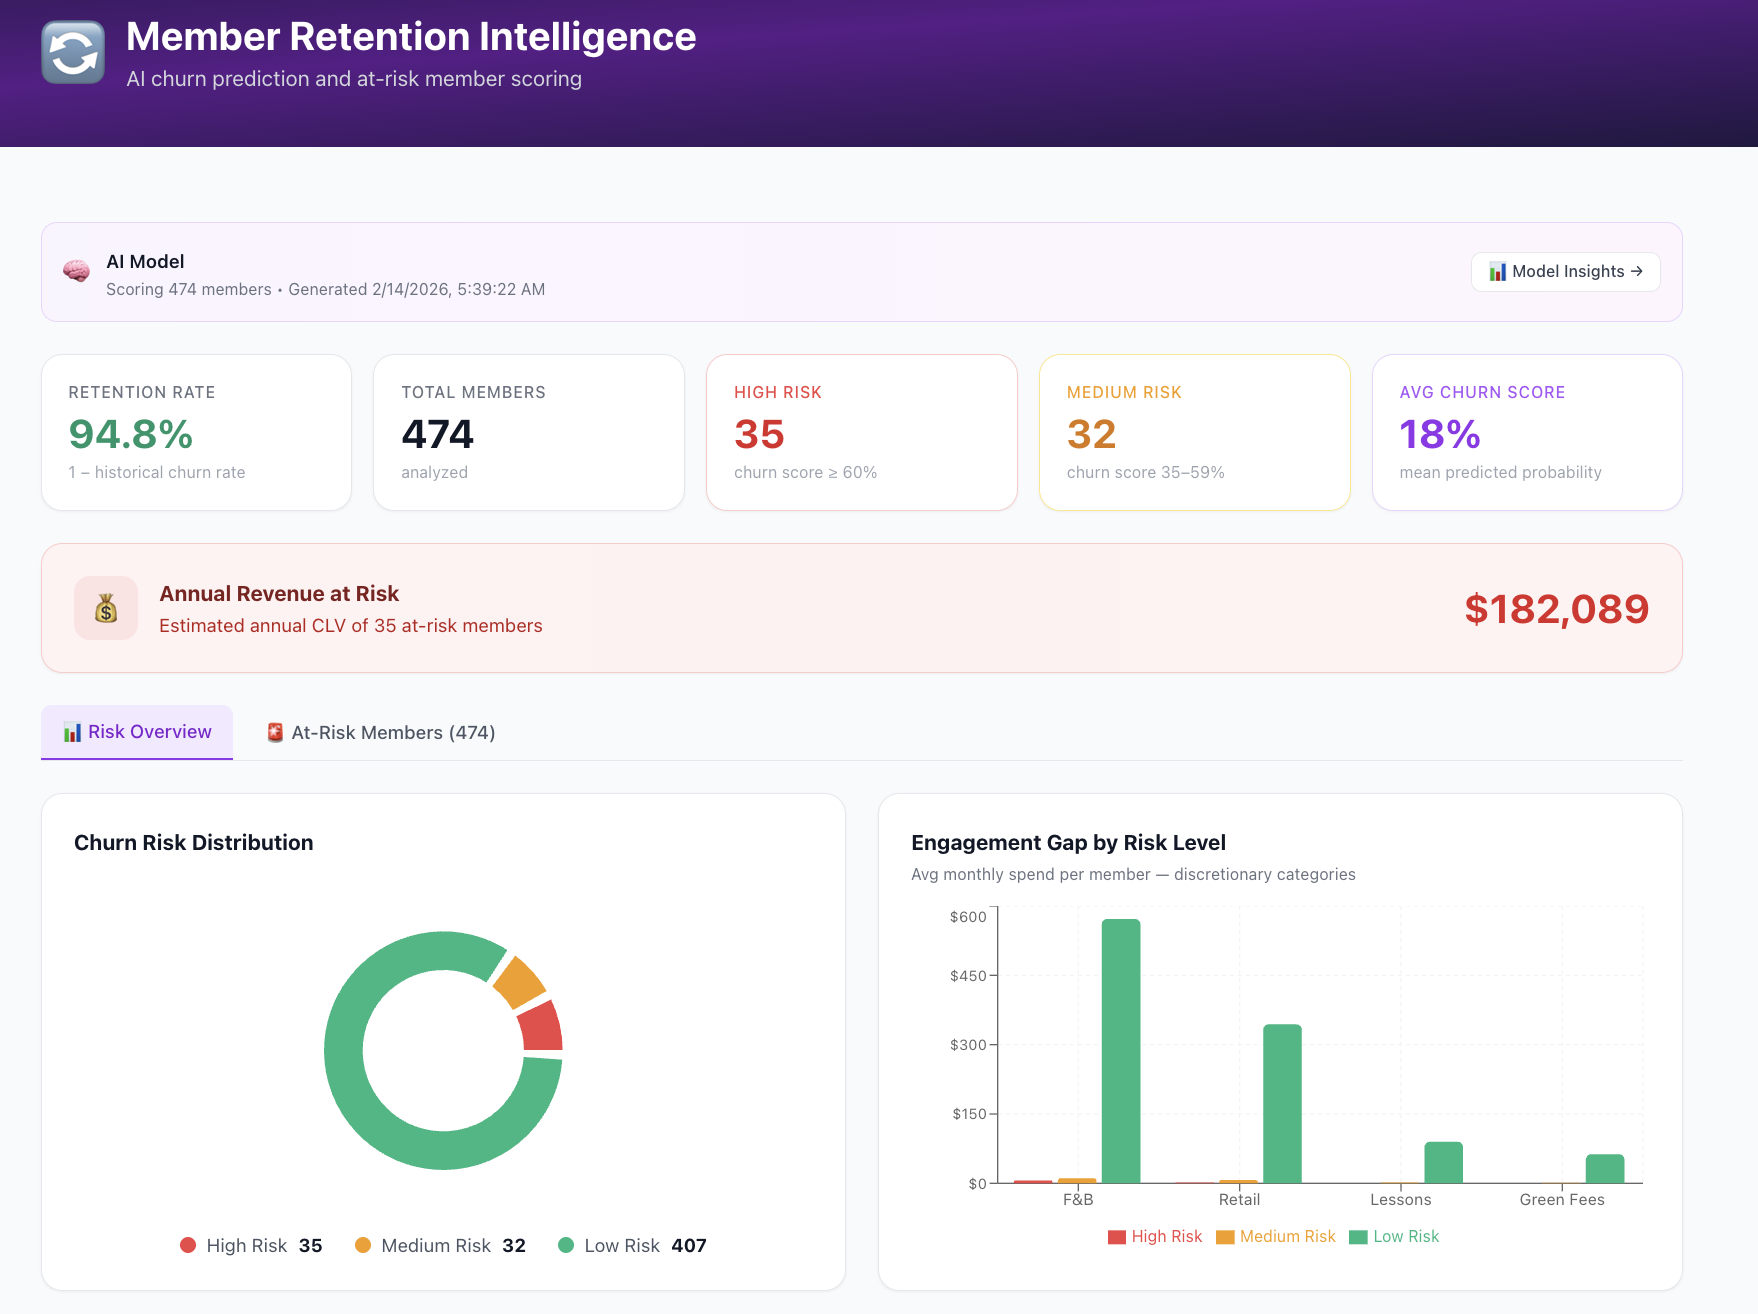Screen dimensions: 1758x1314
Task: Click the sync logo in the header
Action: [72, 51]
